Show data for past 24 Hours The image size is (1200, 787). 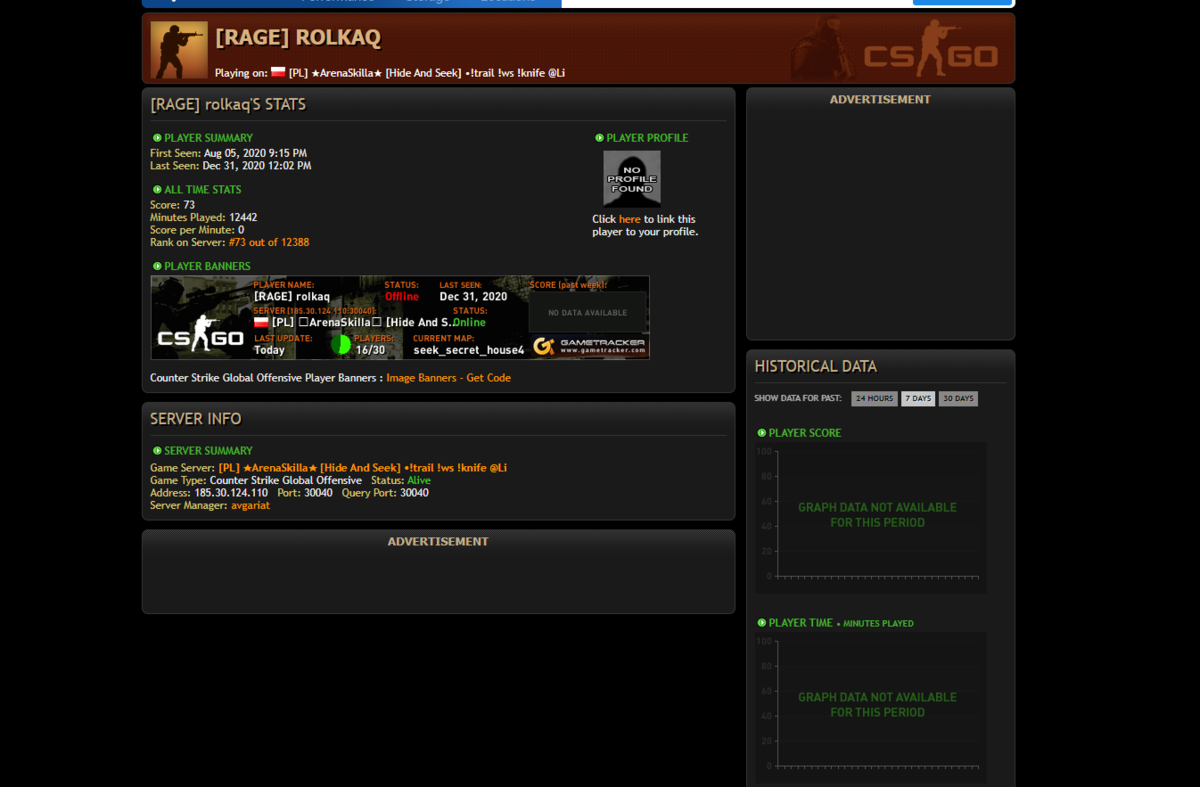(x=874, y=398)
